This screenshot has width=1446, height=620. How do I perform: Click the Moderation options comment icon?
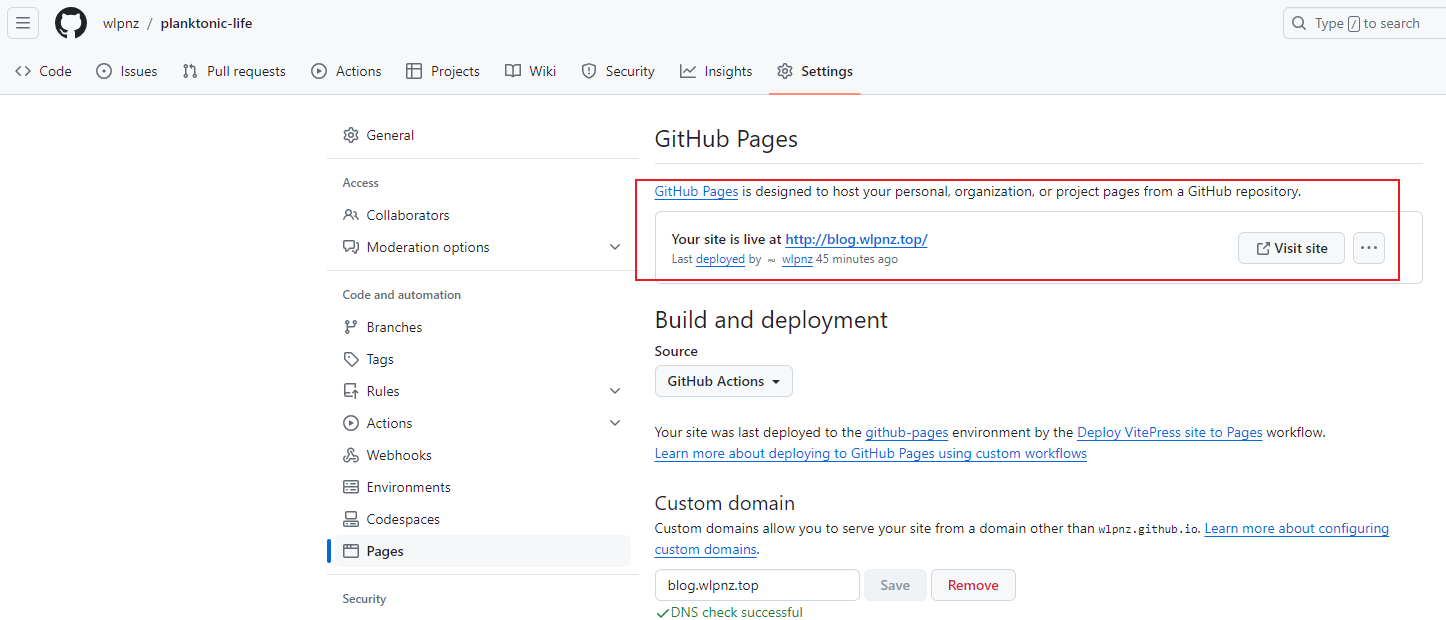(351, 247)
